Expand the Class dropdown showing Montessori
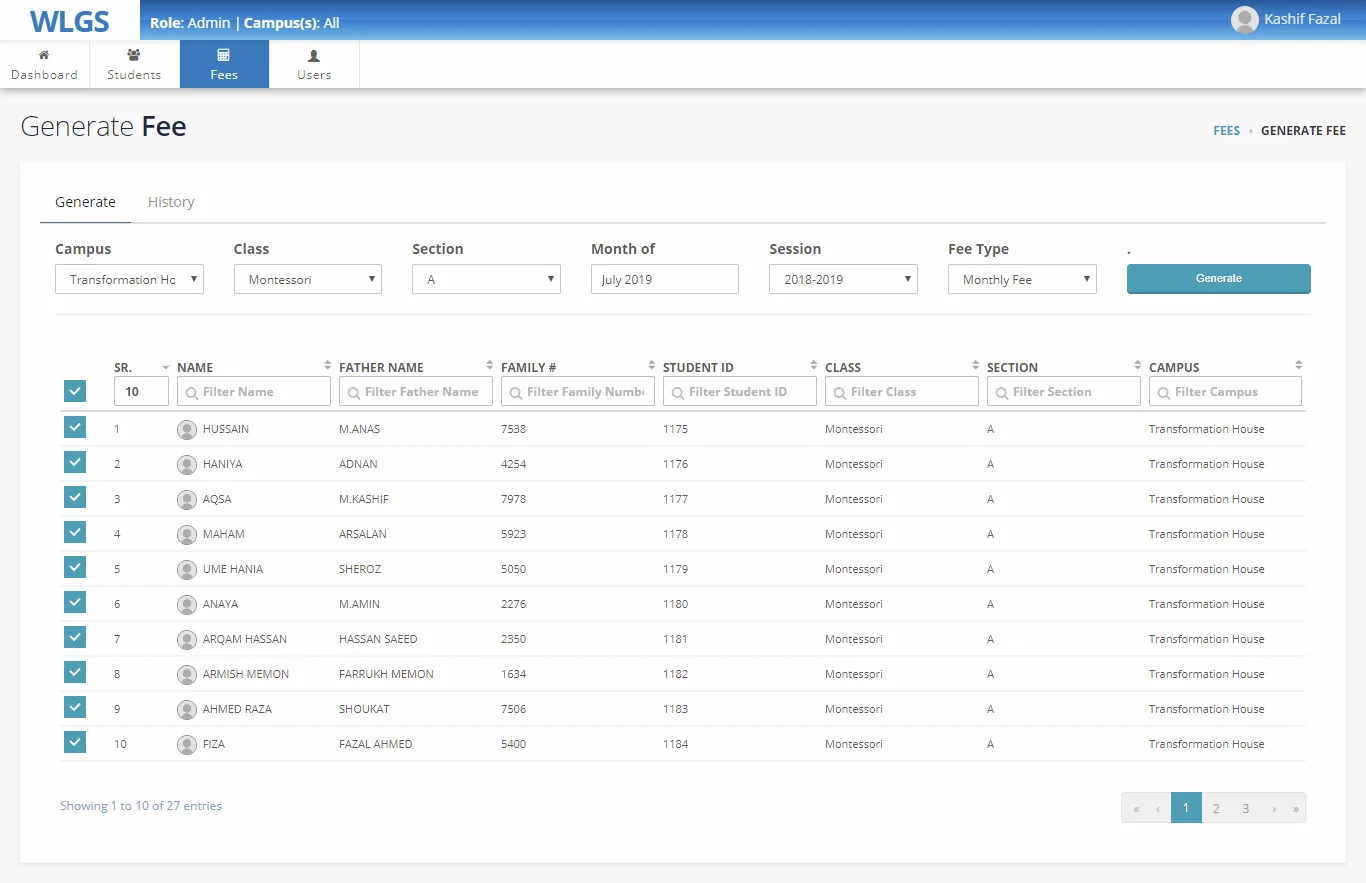 point(308,280)
